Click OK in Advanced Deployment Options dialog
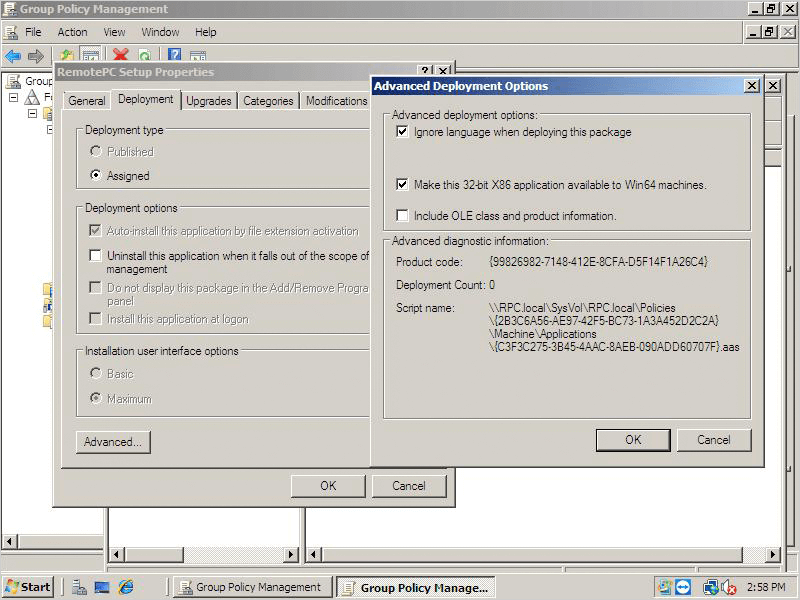 pos(632,440)
